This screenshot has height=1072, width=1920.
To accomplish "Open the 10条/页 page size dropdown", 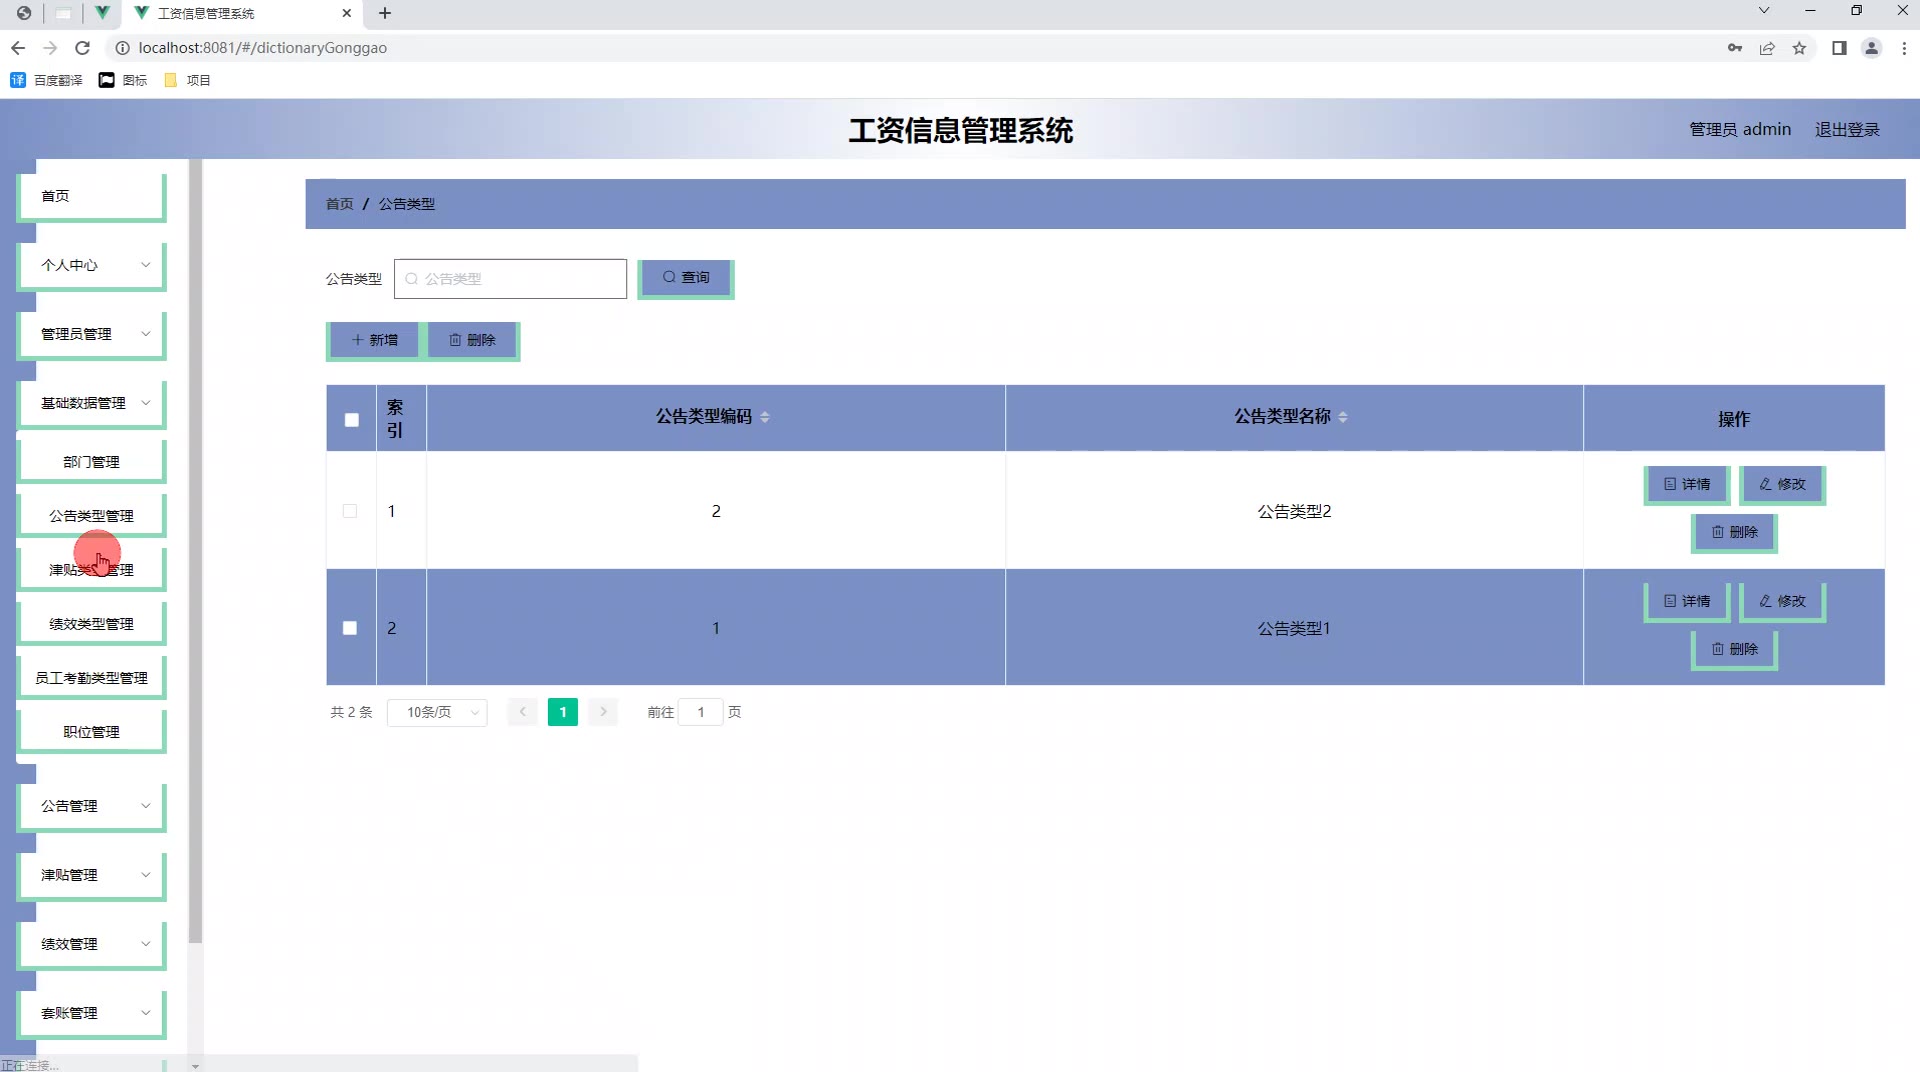I will [437, 712].
